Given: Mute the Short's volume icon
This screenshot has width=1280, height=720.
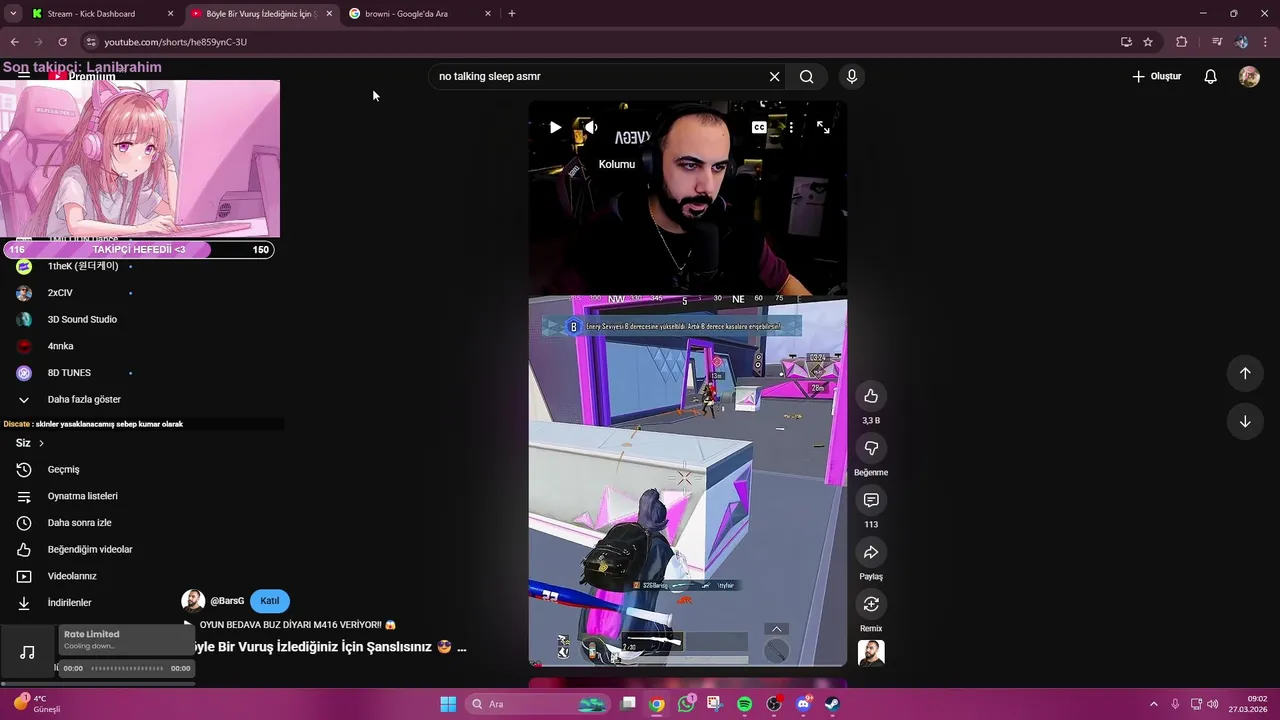Looking at the screenshot, I should coord(591,127).
